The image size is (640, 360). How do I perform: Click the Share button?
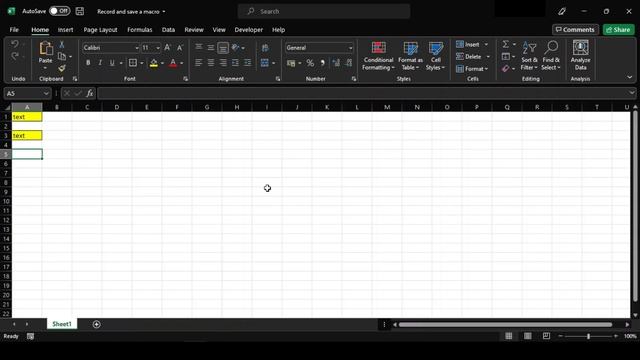tap(618, 30)
